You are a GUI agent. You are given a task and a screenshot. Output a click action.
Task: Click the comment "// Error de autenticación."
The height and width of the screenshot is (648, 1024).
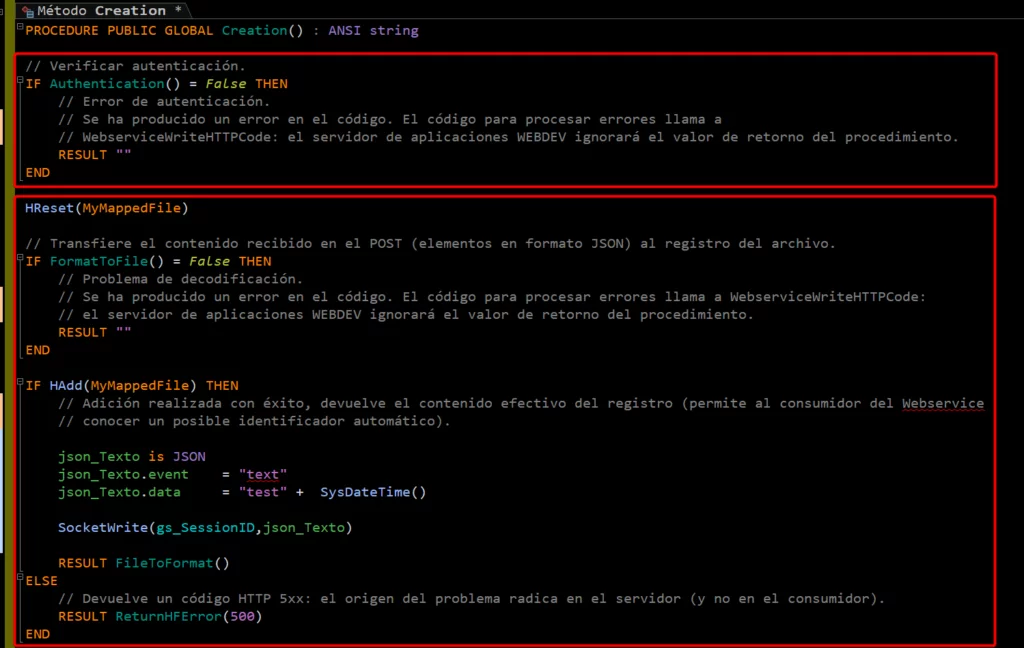click(x=164, y=101)
